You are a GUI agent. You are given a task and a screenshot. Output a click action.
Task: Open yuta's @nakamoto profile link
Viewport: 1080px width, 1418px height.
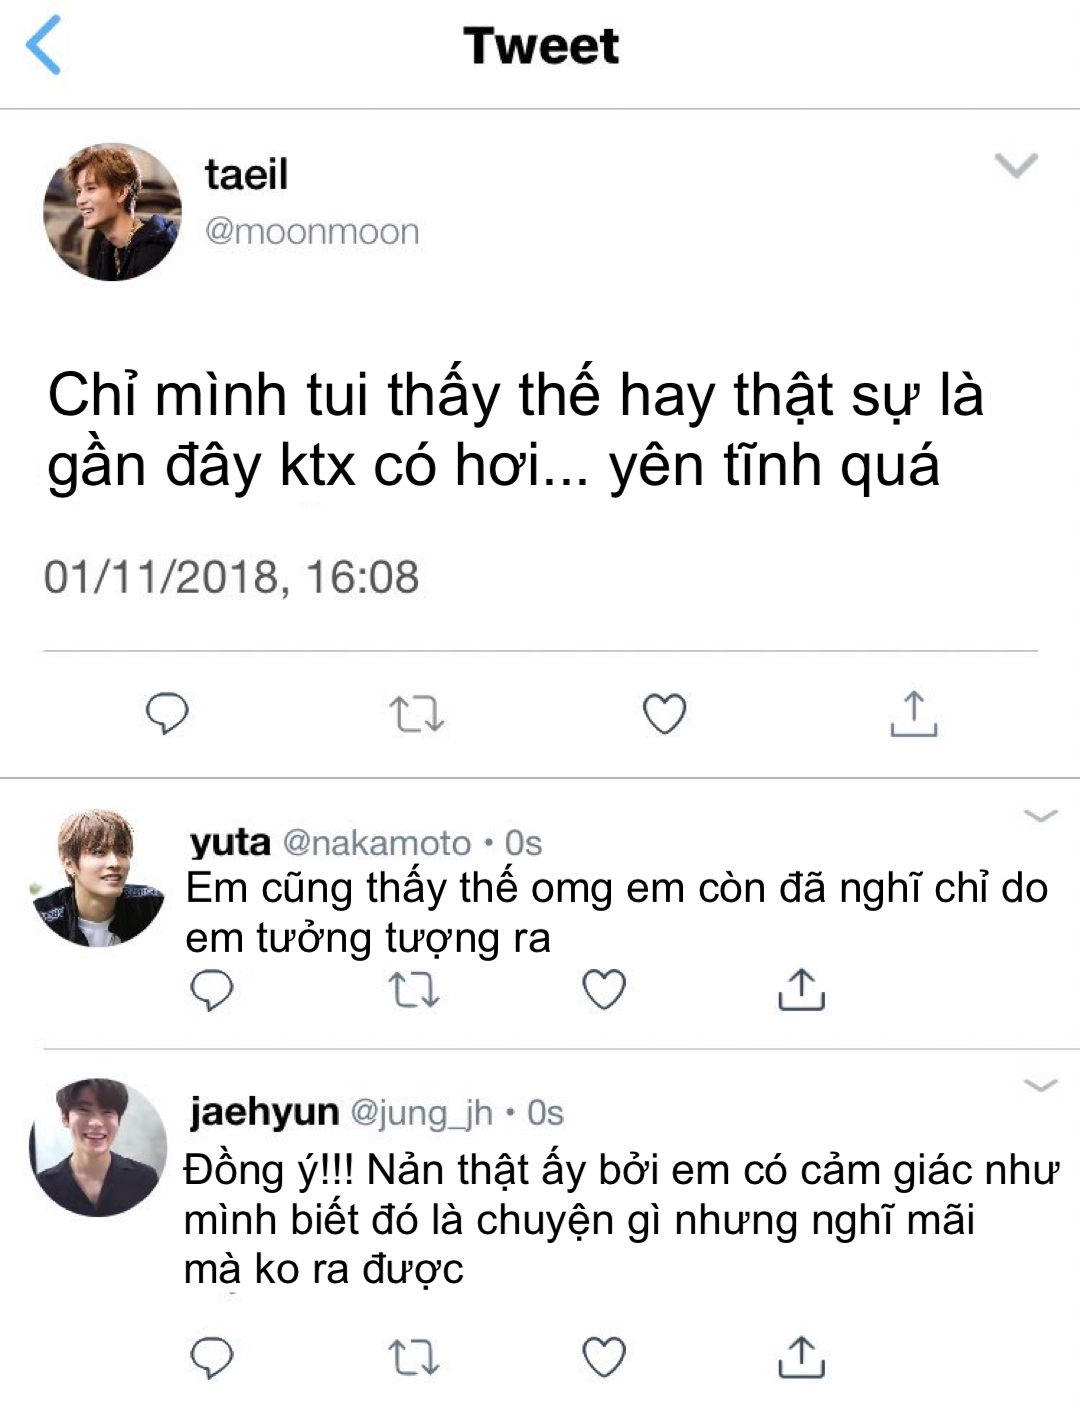click(377, 843)
